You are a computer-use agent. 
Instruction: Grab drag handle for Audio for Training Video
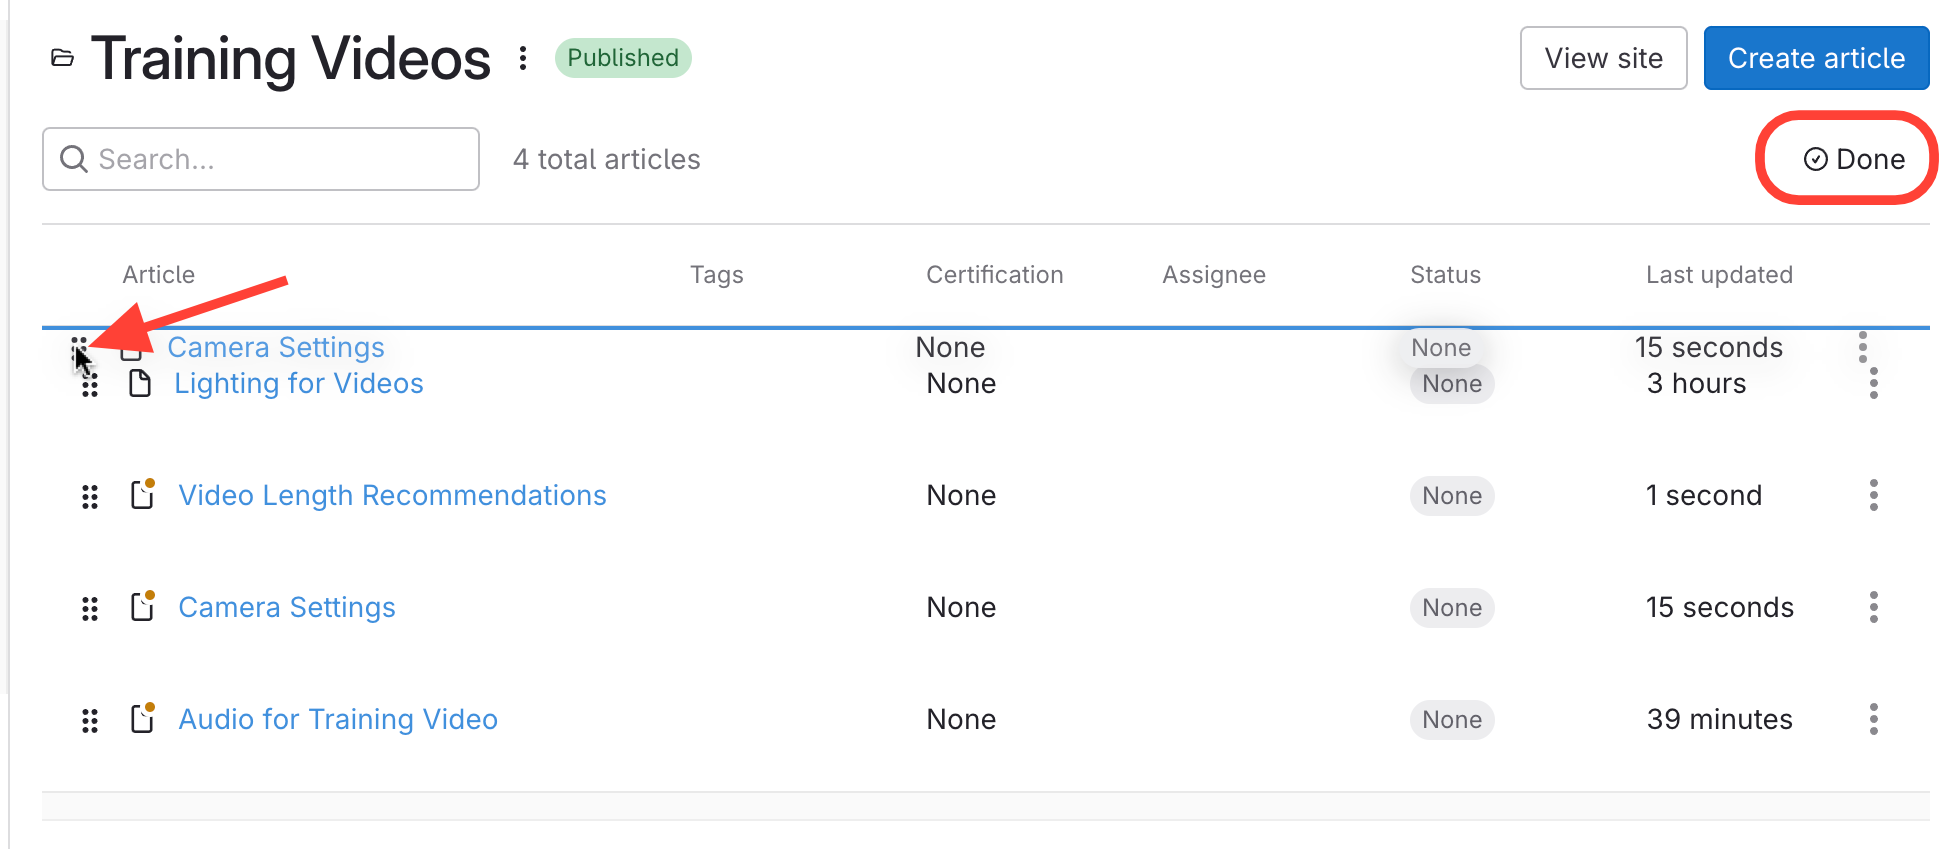[90, 720]
